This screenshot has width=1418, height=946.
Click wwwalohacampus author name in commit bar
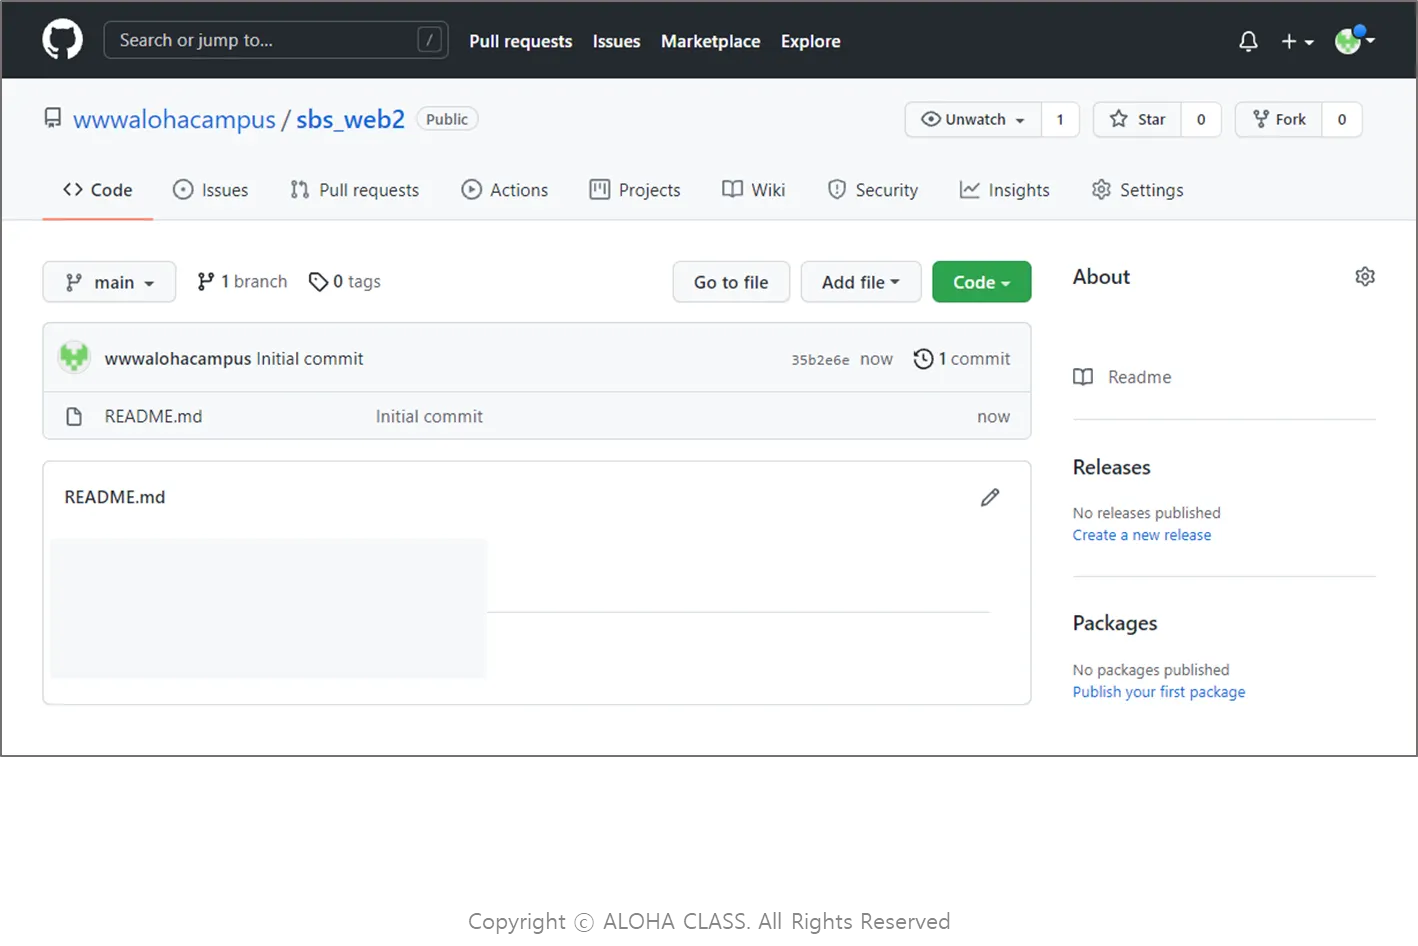[x=178, y=358]
